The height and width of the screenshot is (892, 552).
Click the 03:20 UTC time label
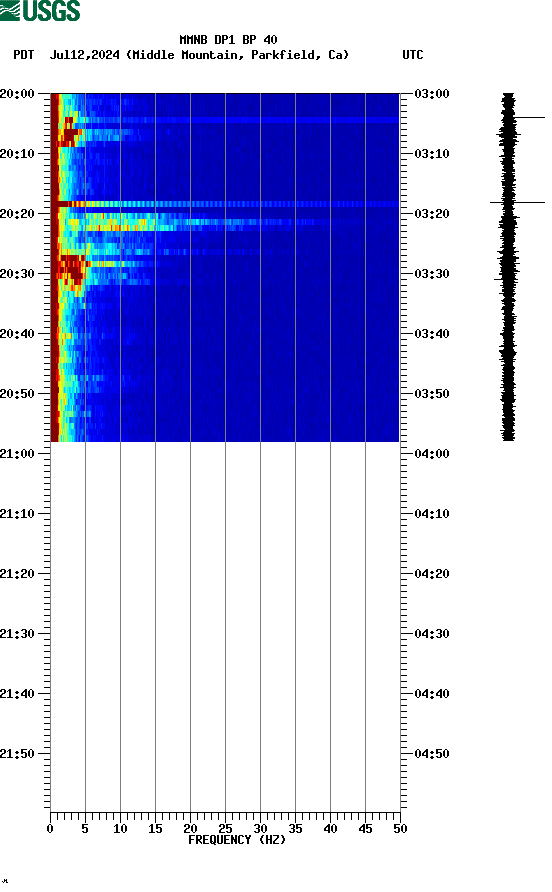pos(432,214)
